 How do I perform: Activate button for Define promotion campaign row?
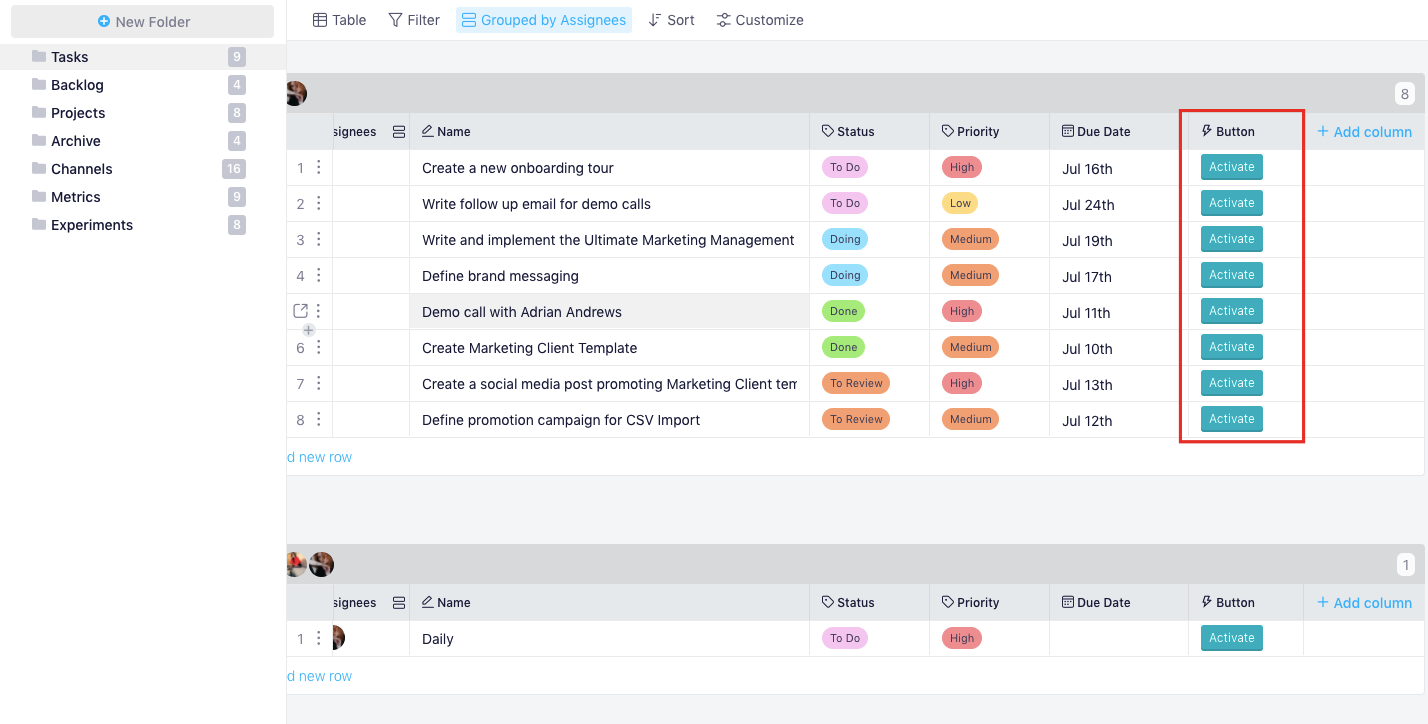(1232, 419)
